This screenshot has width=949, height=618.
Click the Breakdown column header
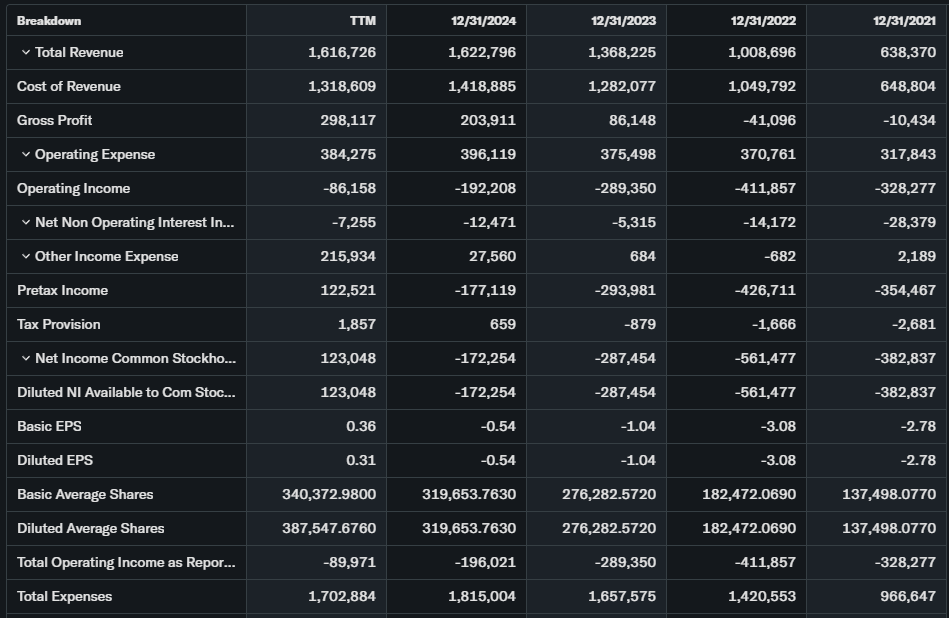click(x=49, y=20)
